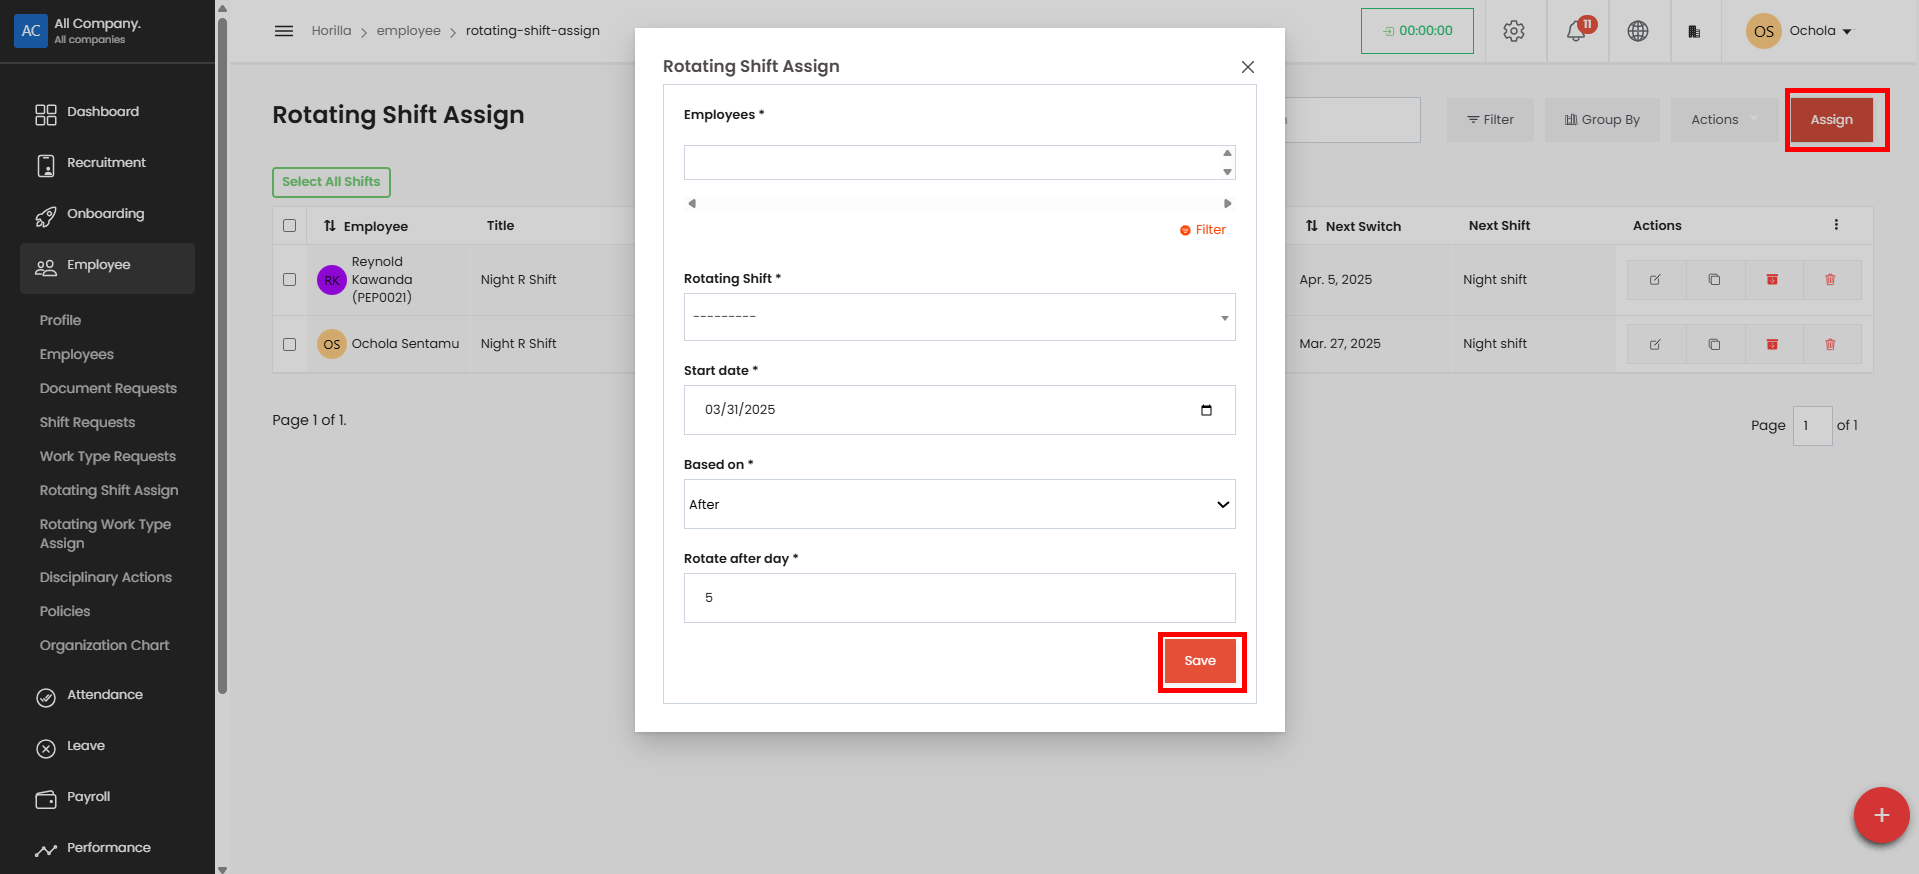Click the red floating plus button
This screenshot has height=874, width=1919.
pos(1880,815)
